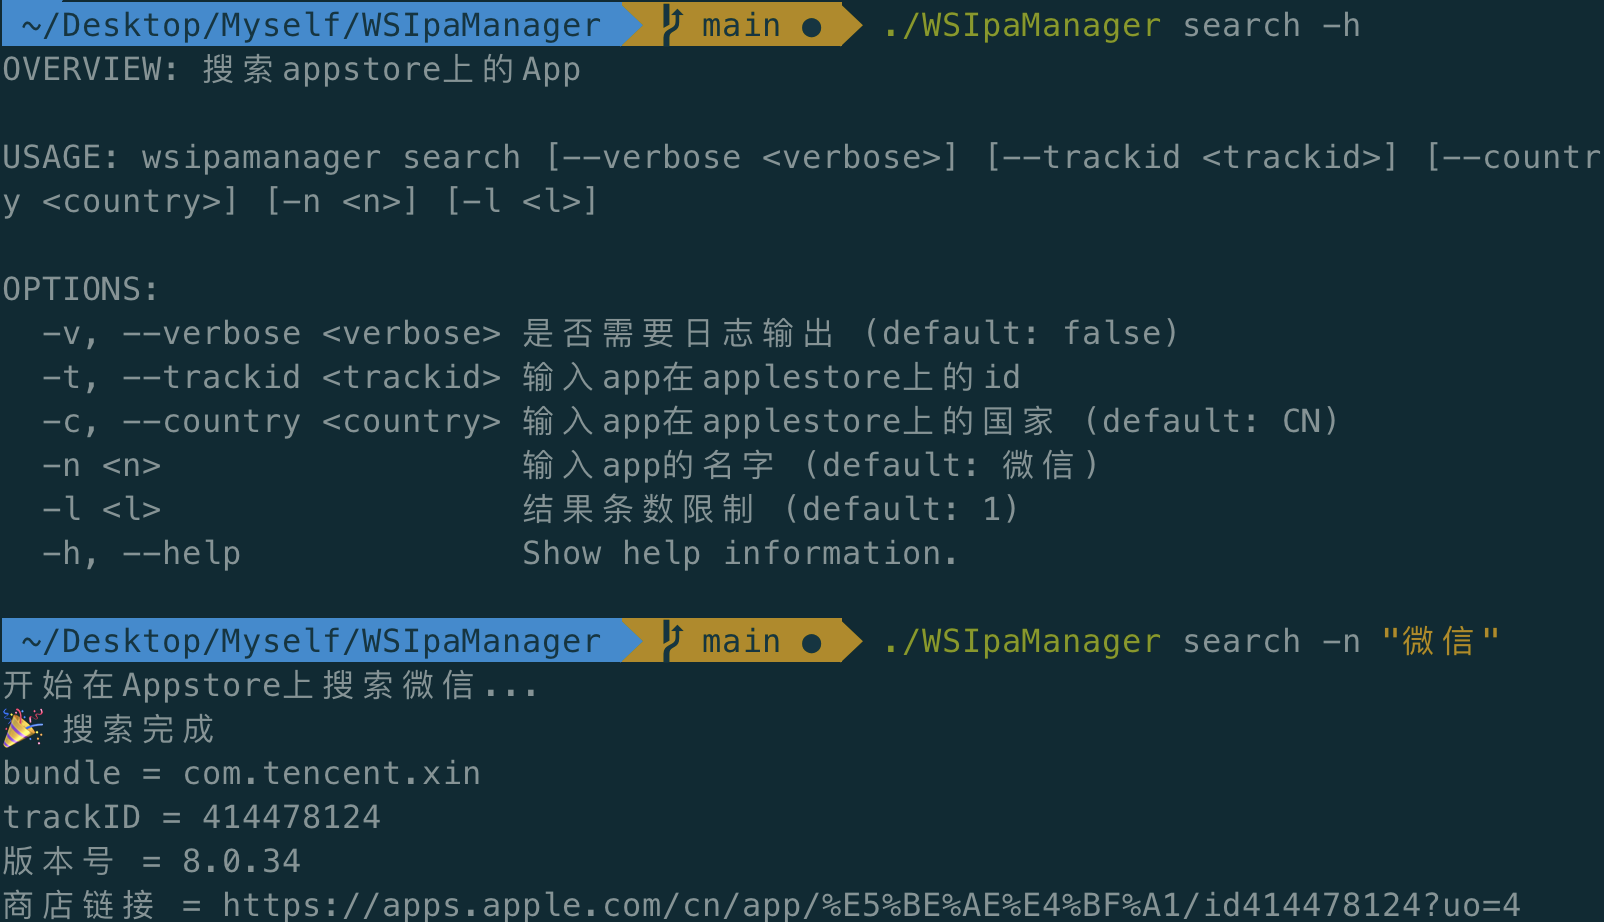The image size is (1604, 922).
Task: Click the trackID value 414478124
Action: [291, 817]
